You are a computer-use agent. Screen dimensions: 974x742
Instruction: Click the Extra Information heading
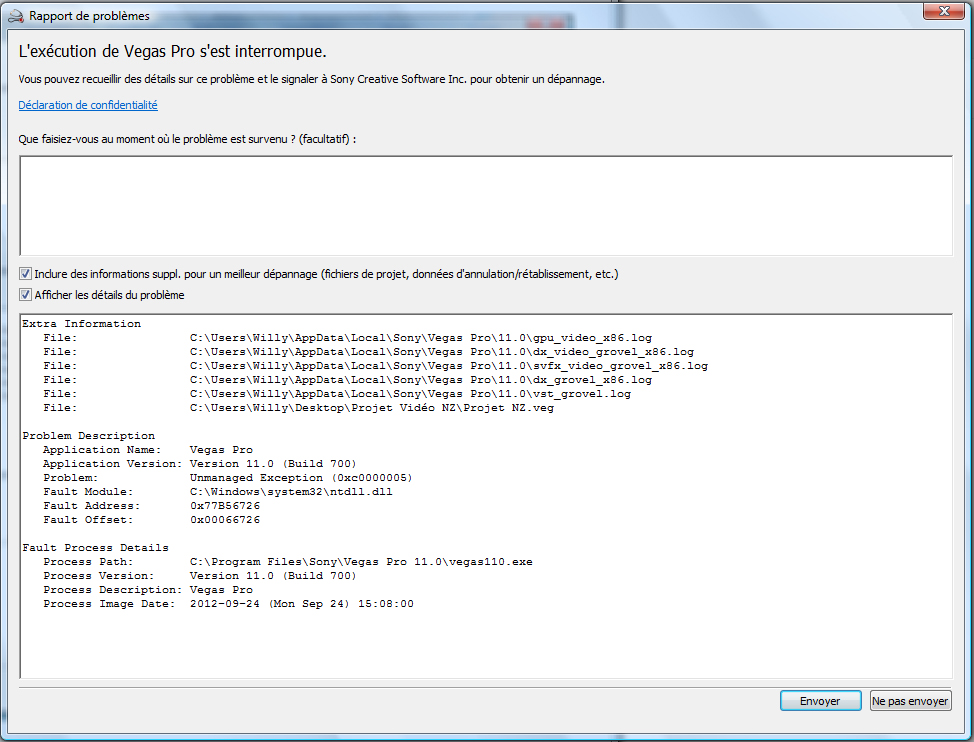click(x=81, y=323)
